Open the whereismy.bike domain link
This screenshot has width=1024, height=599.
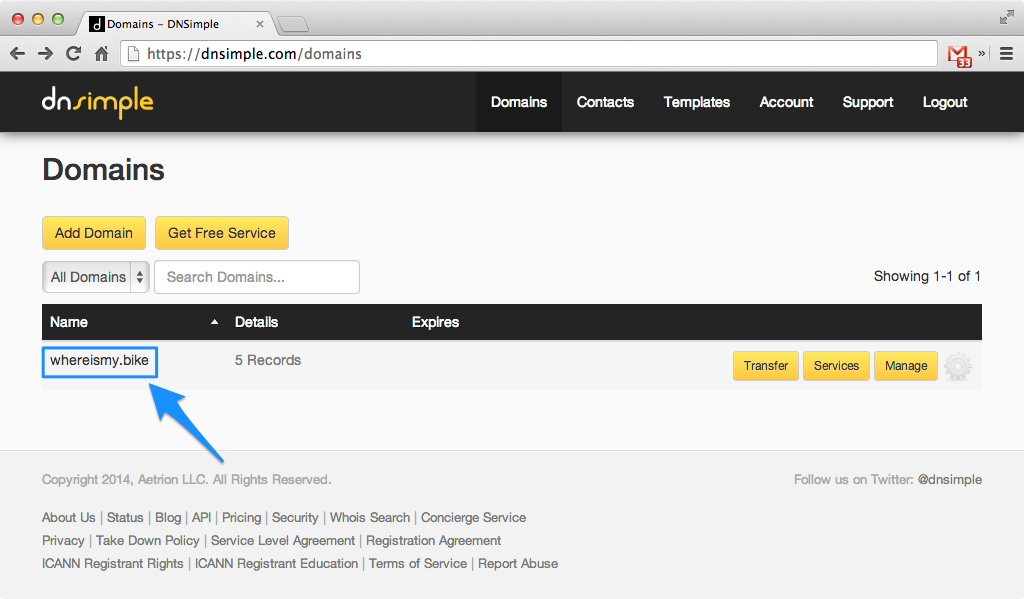pos(99,361)
